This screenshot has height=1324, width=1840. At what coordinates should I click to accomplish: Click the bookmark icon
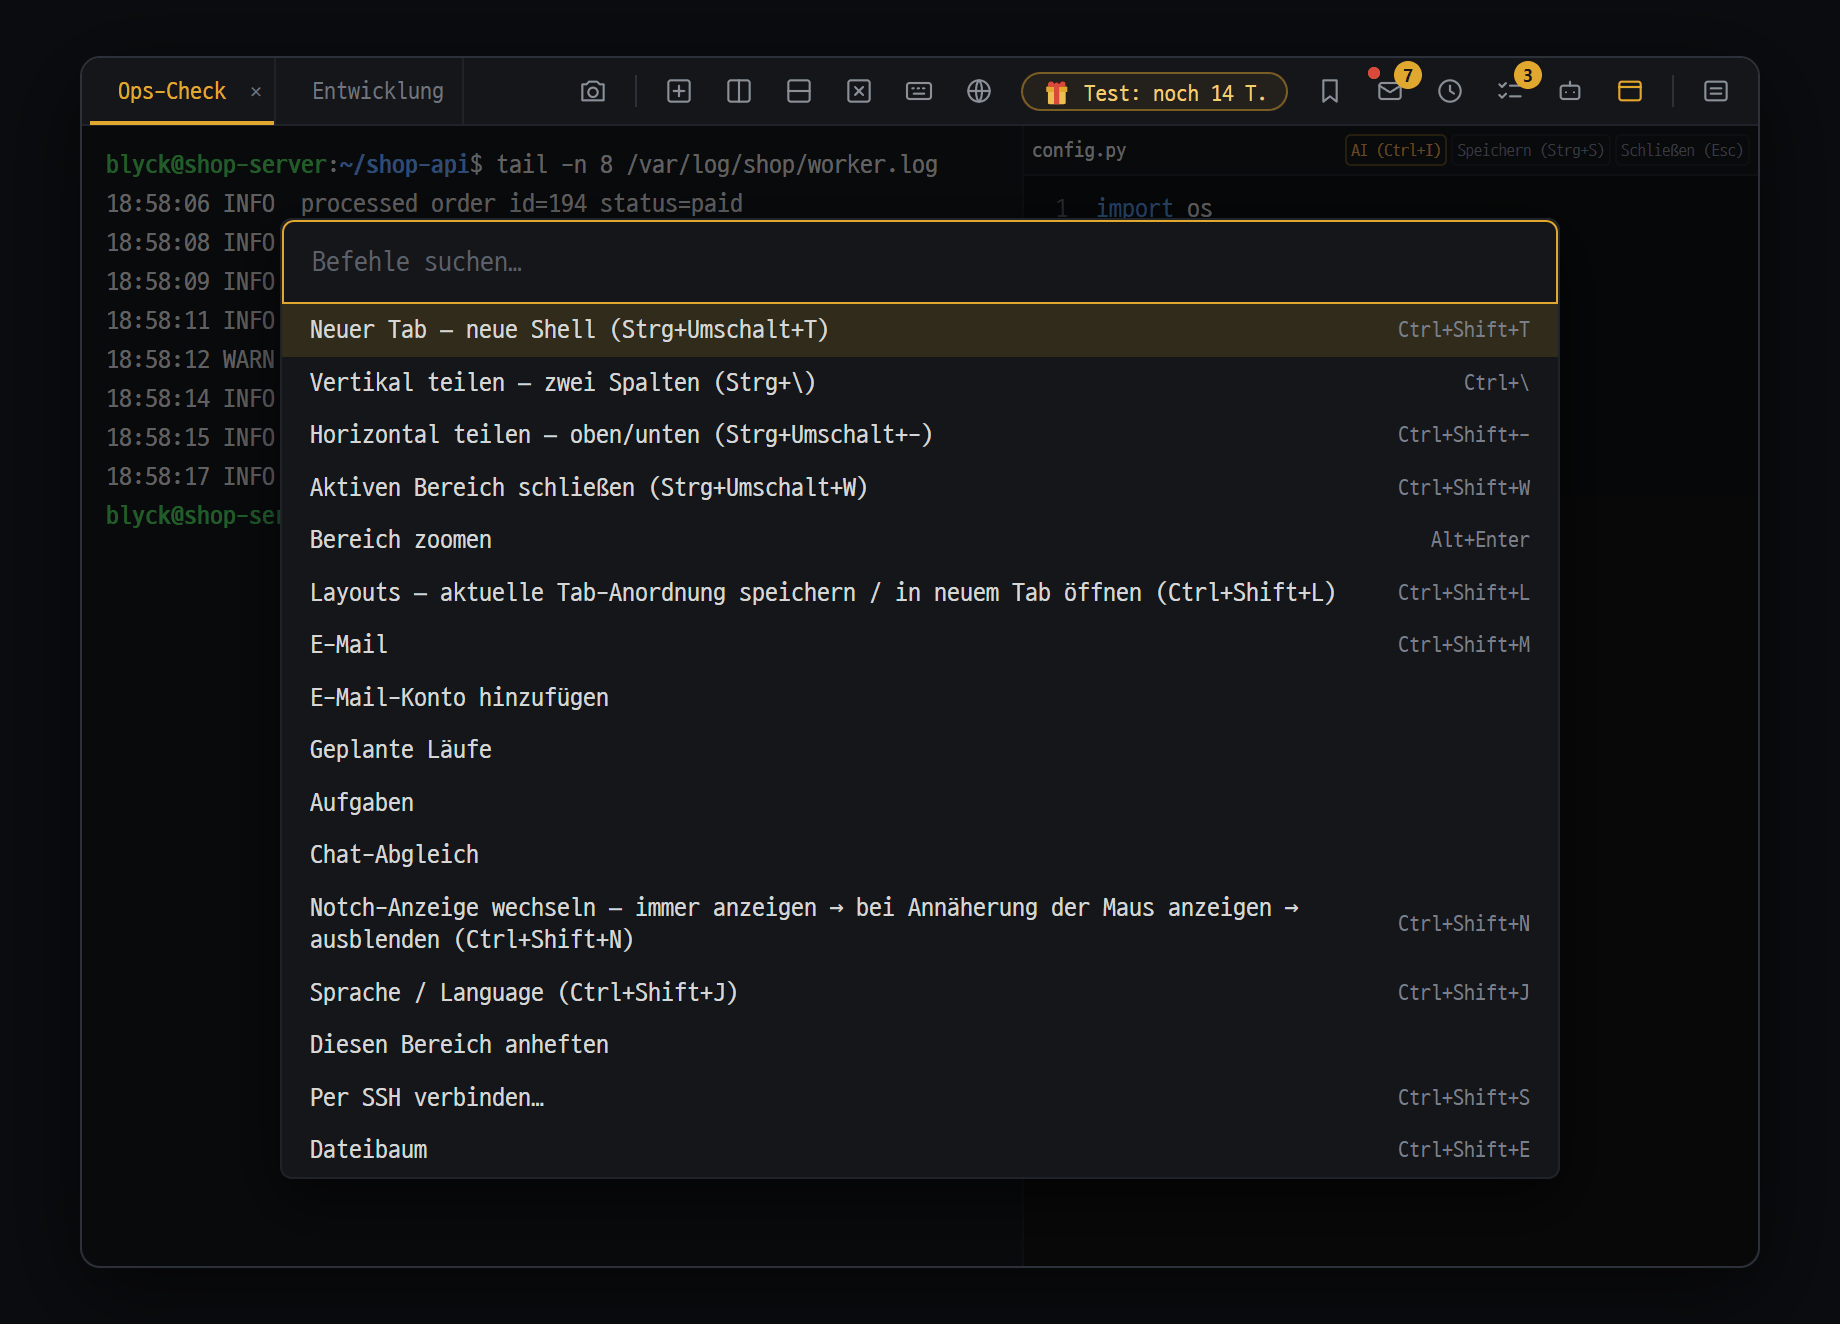(1330, 92)
